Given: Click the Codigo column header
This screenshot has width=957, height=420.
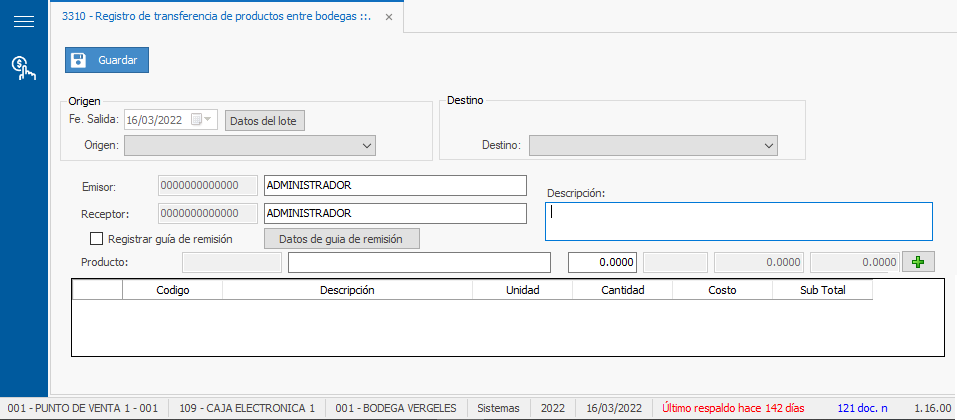Looking at the screenshot, I should [x=173, y=290].
